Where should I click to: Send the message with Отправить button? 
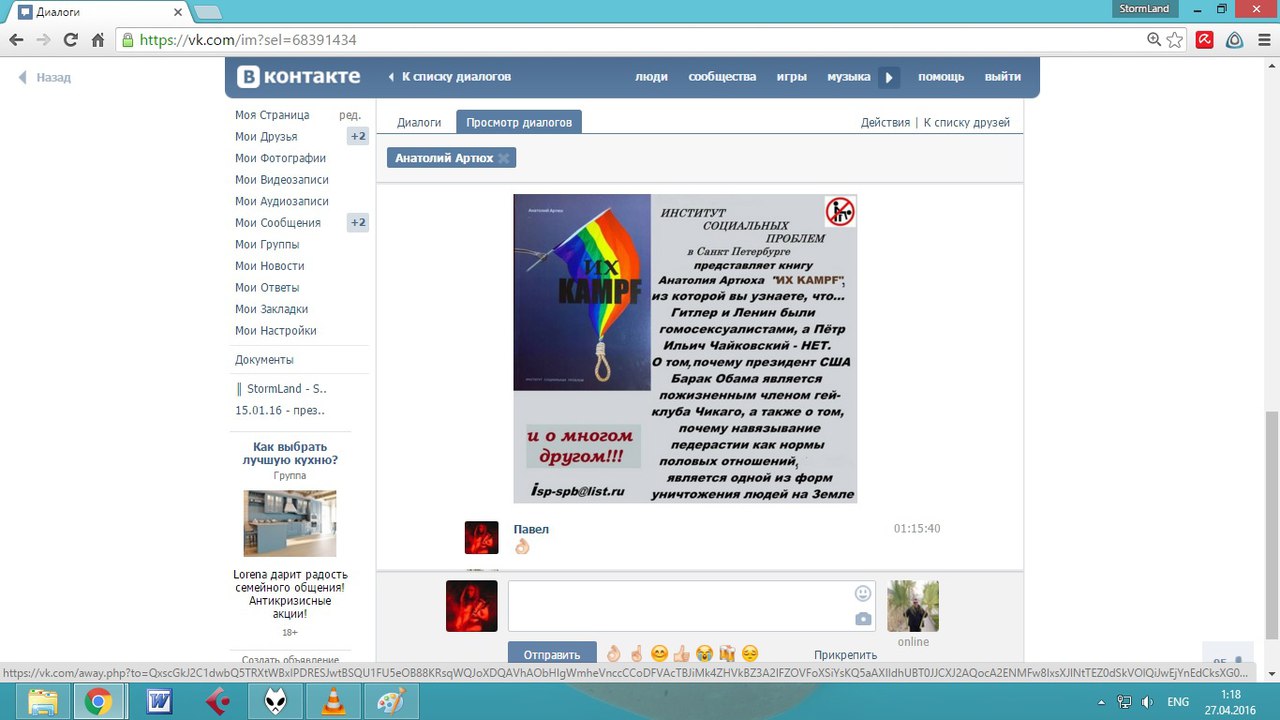coord(552,655)
